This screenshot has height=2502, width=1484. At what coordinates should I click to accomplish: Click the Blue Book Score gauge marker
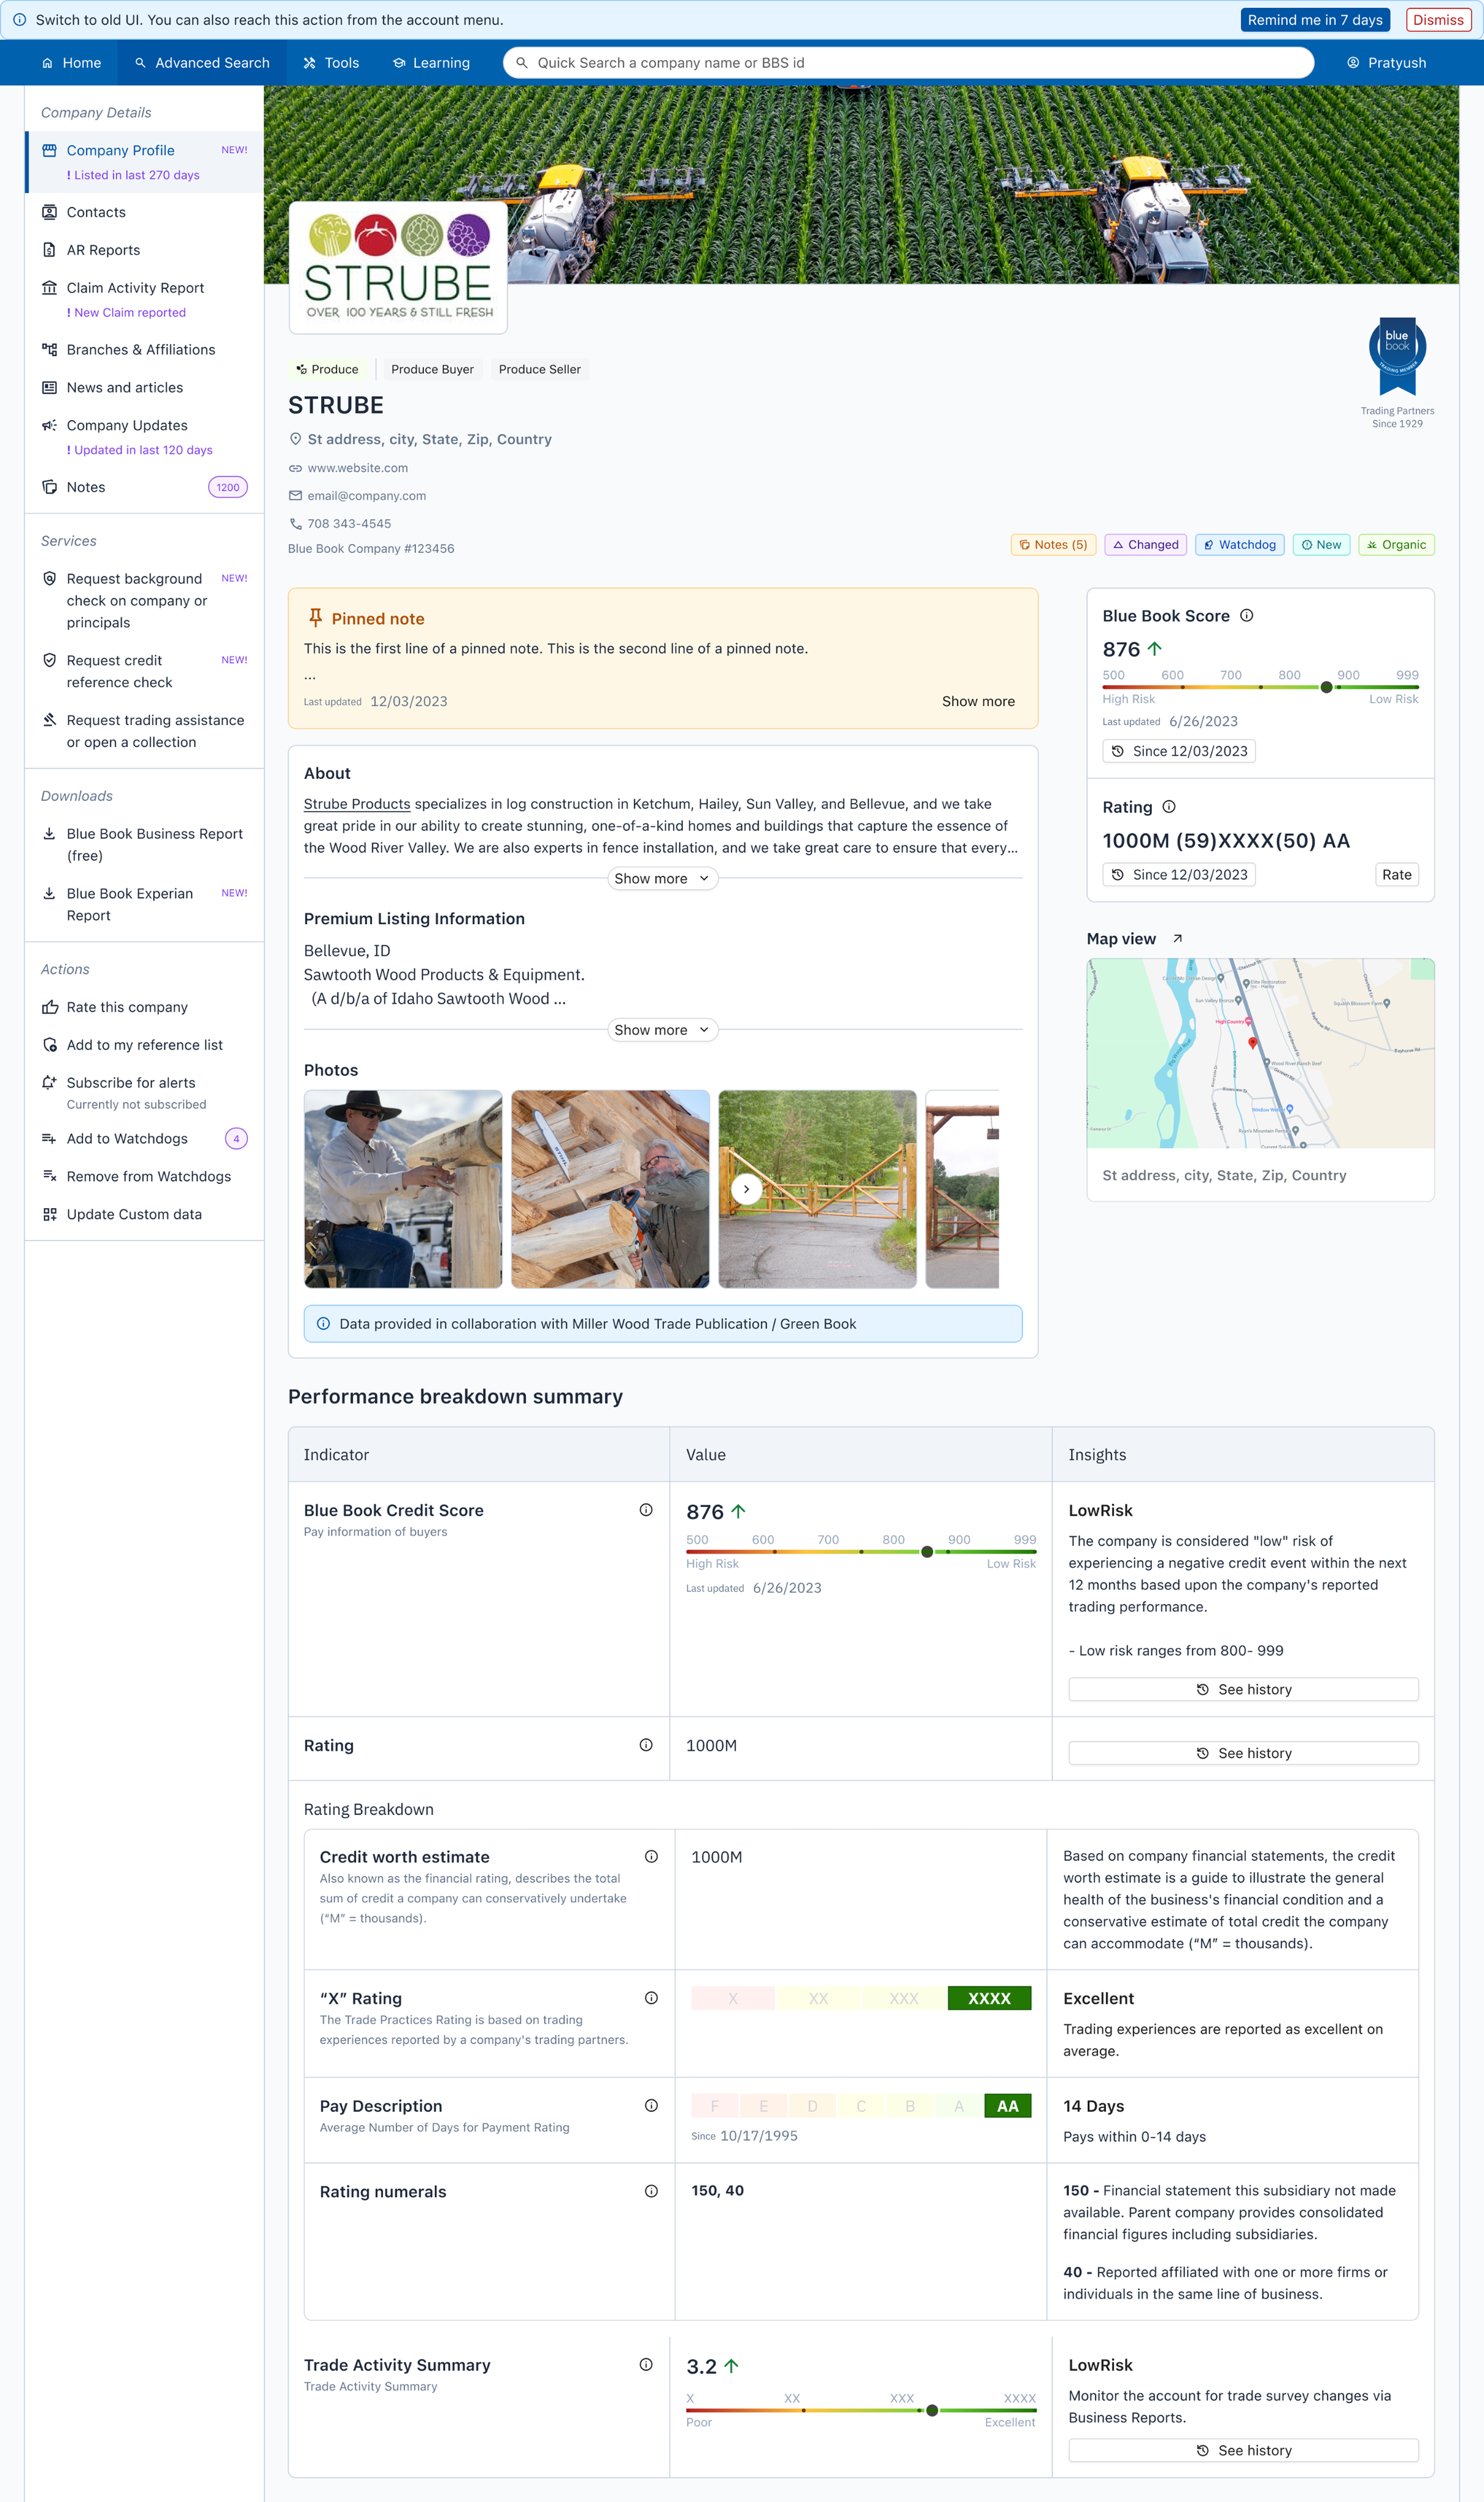(1326, 687)
